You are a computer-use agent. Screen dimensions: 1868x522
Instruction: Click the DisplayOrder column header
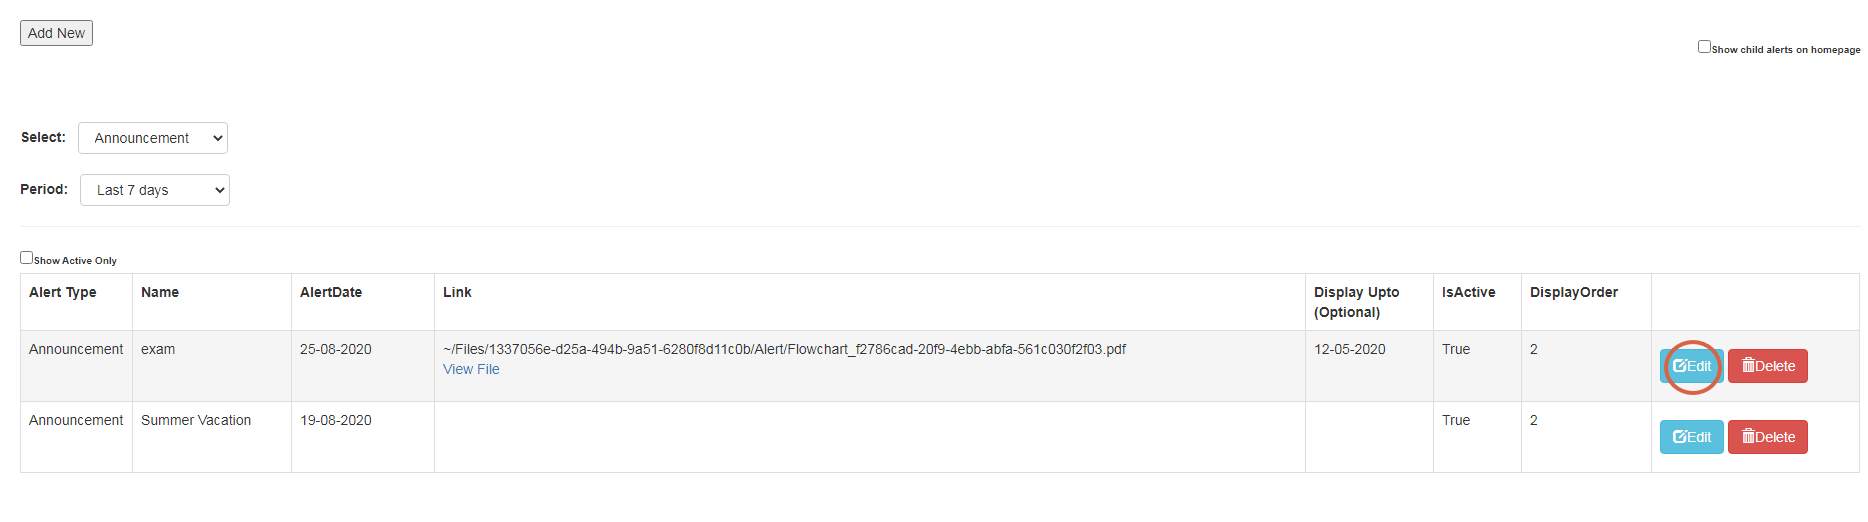coord(1573,292)
